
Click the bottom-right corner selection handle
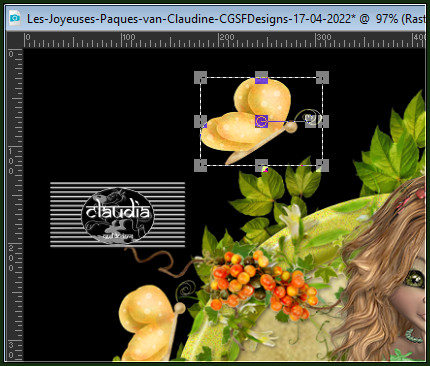click(x=322, y=165)
